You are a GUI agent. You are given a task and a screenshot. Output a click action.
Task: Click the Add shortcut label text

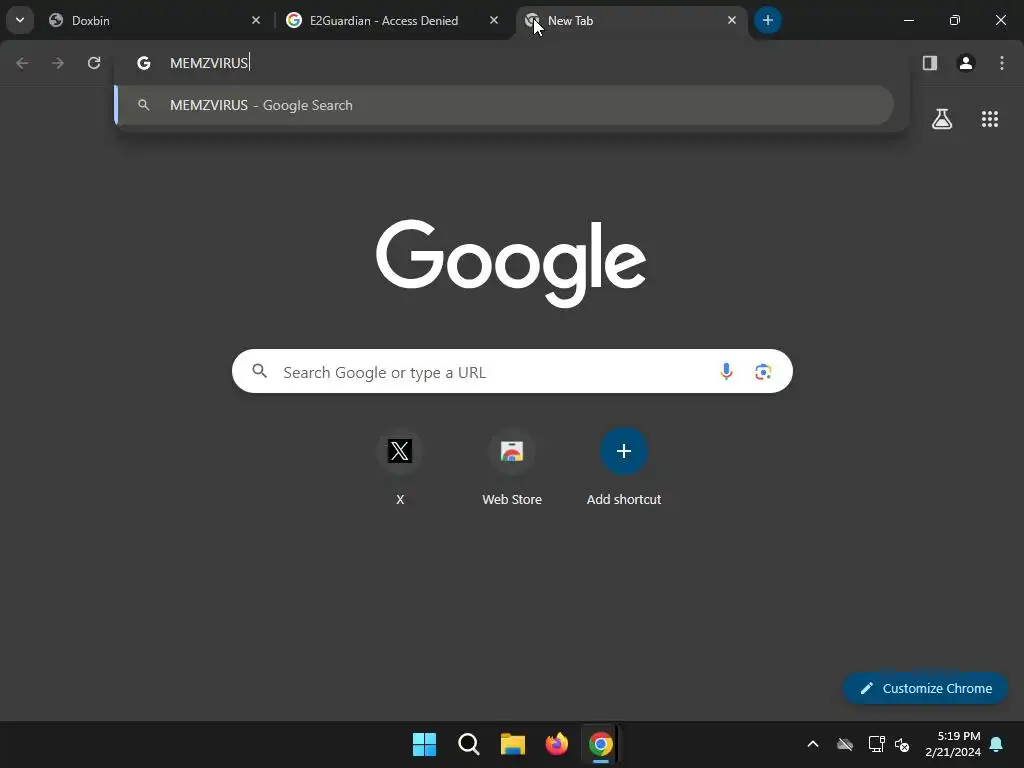(x=624, y=500)
